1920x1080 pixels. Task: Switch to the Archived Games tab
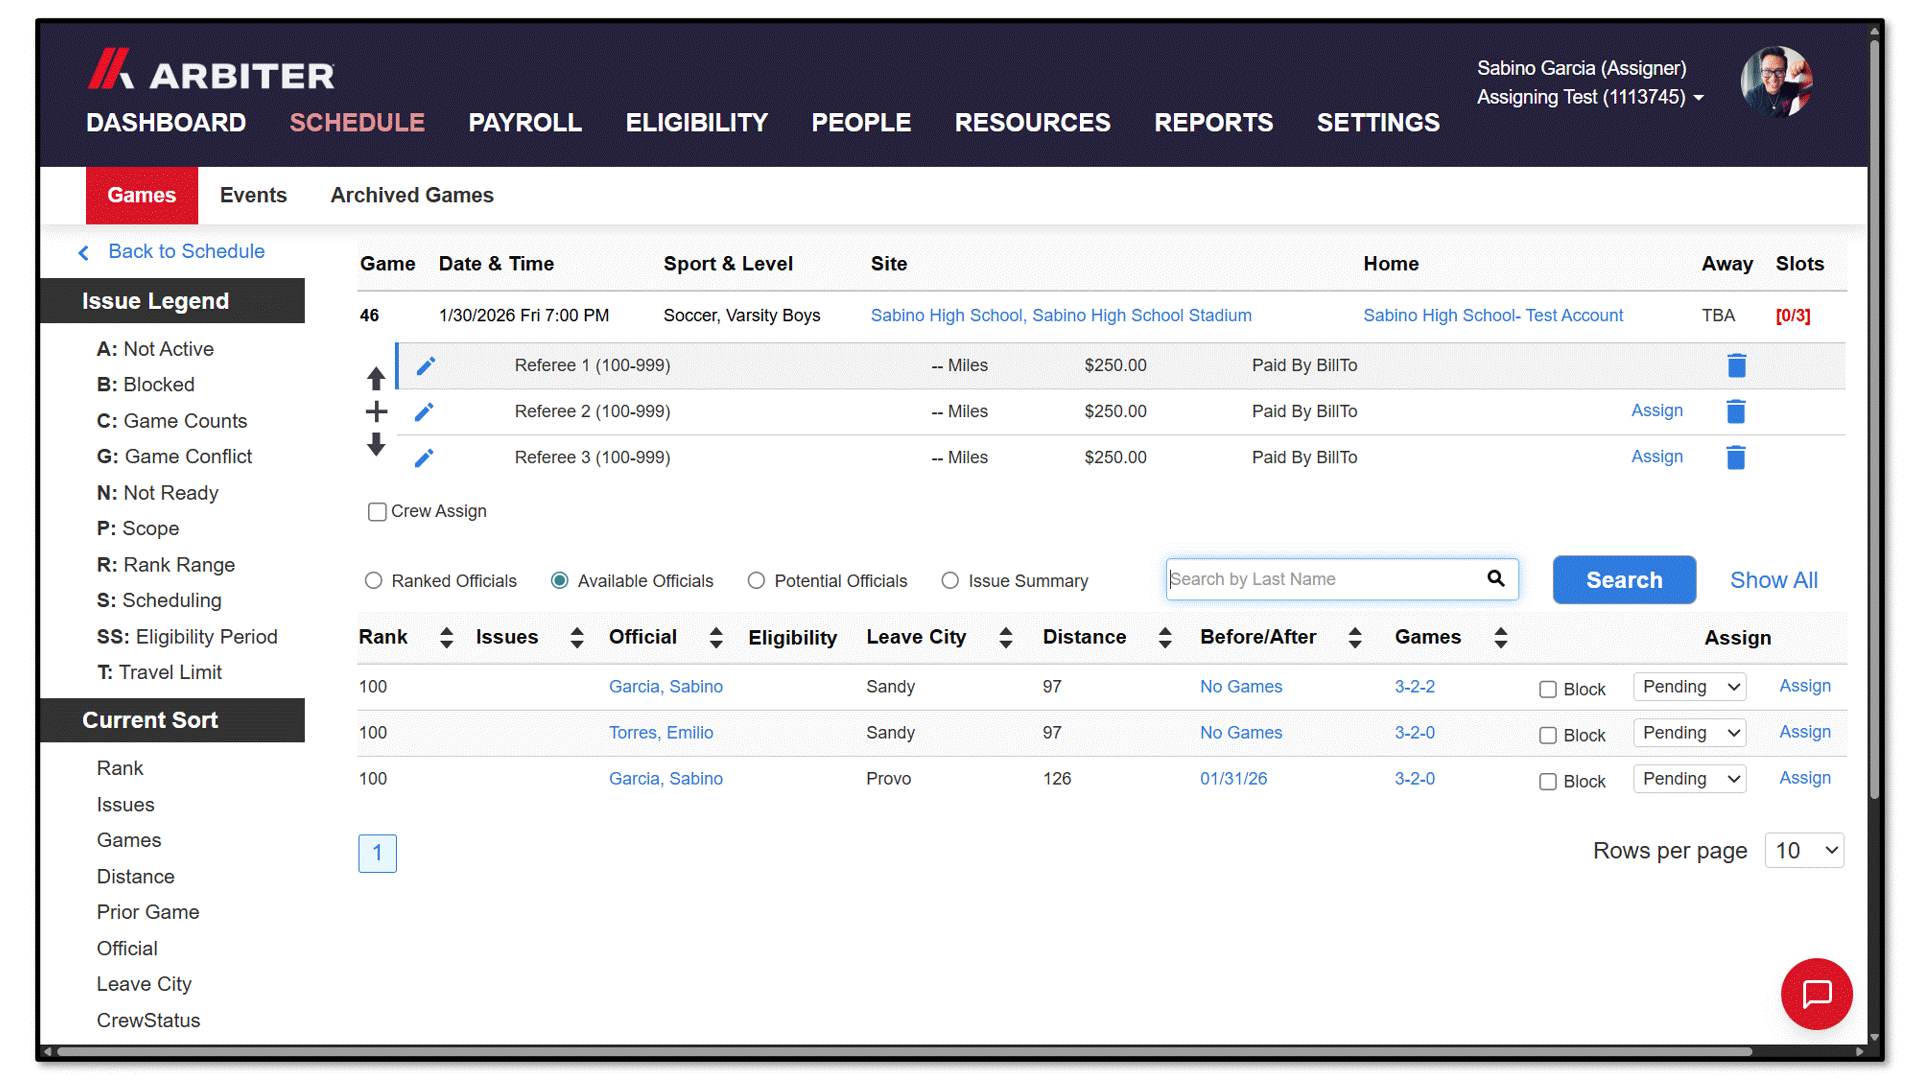(412, 195)
